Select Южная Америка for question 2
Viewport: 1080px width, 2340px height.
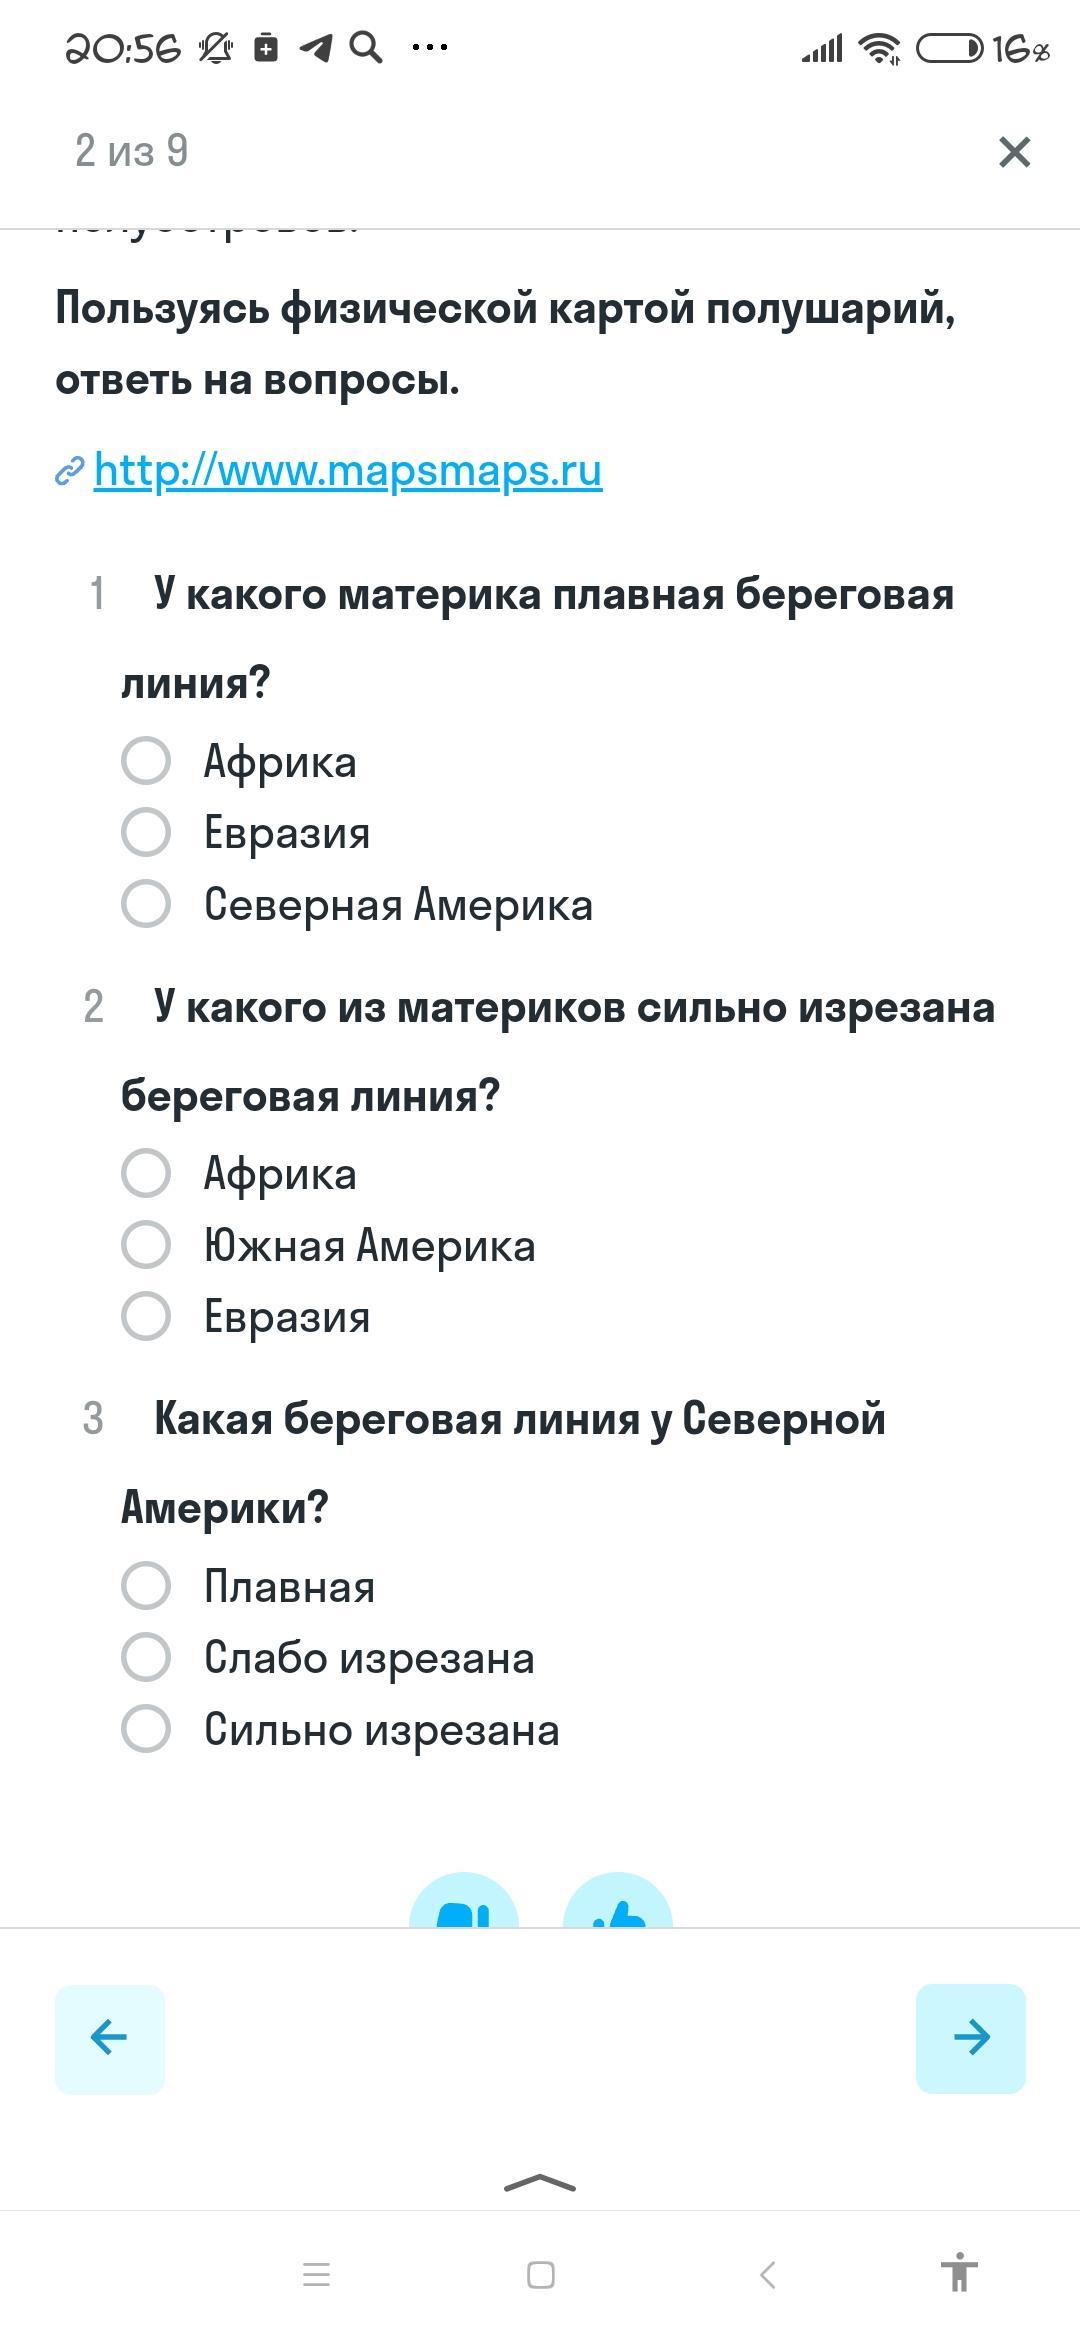point(146,1245)
